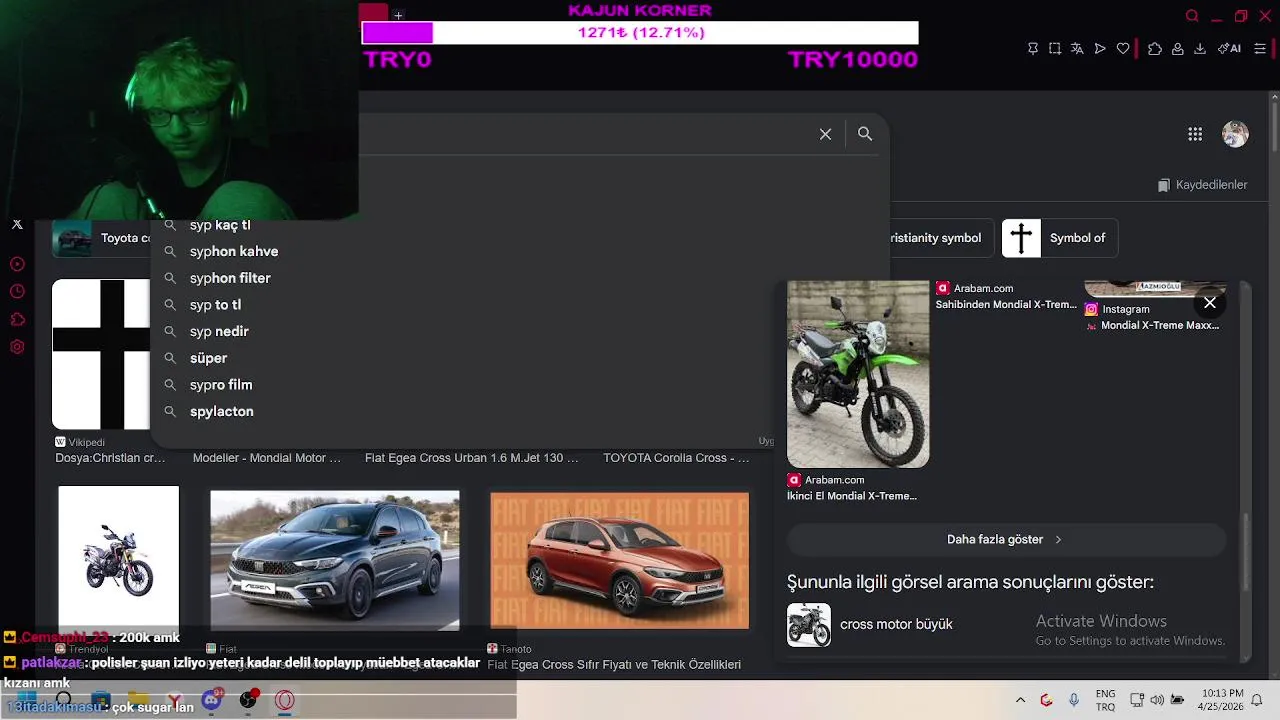The width and height of the screenshot is (1280, 720).
Task: Open the volume control in tray
Action: 1157,700
